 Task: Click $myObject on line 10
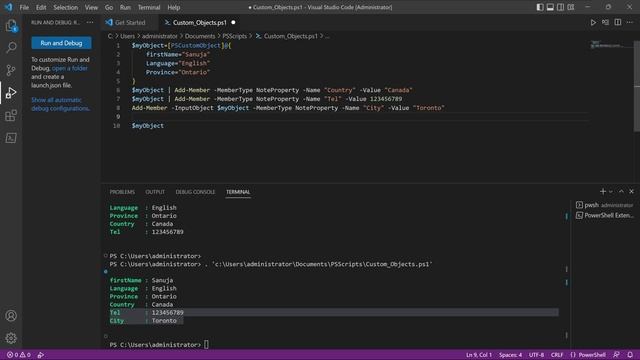148,126
